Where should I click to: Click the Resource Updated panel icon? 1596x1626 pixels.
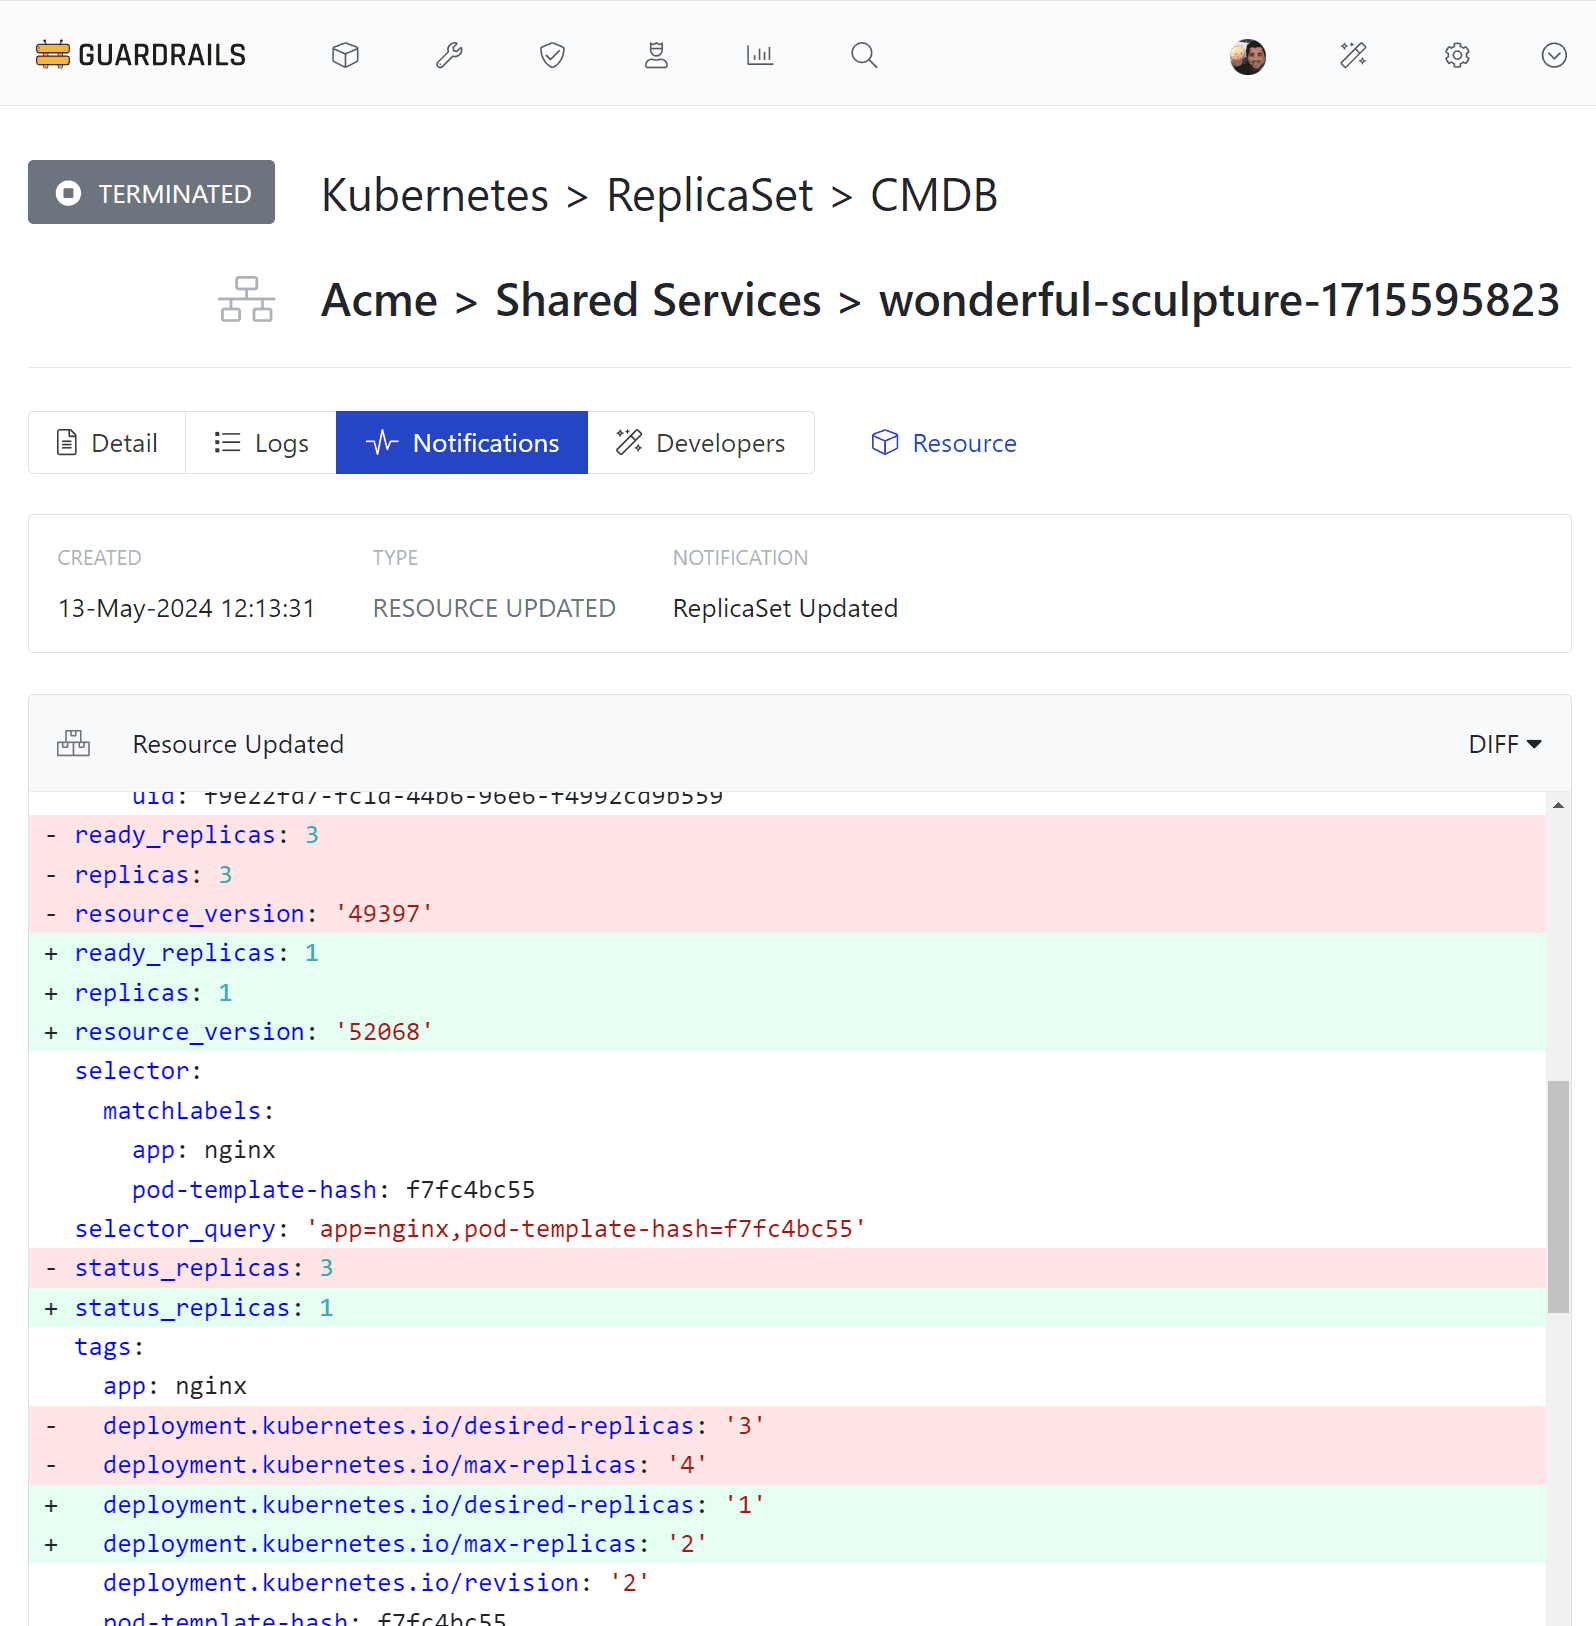pos(73,743)
